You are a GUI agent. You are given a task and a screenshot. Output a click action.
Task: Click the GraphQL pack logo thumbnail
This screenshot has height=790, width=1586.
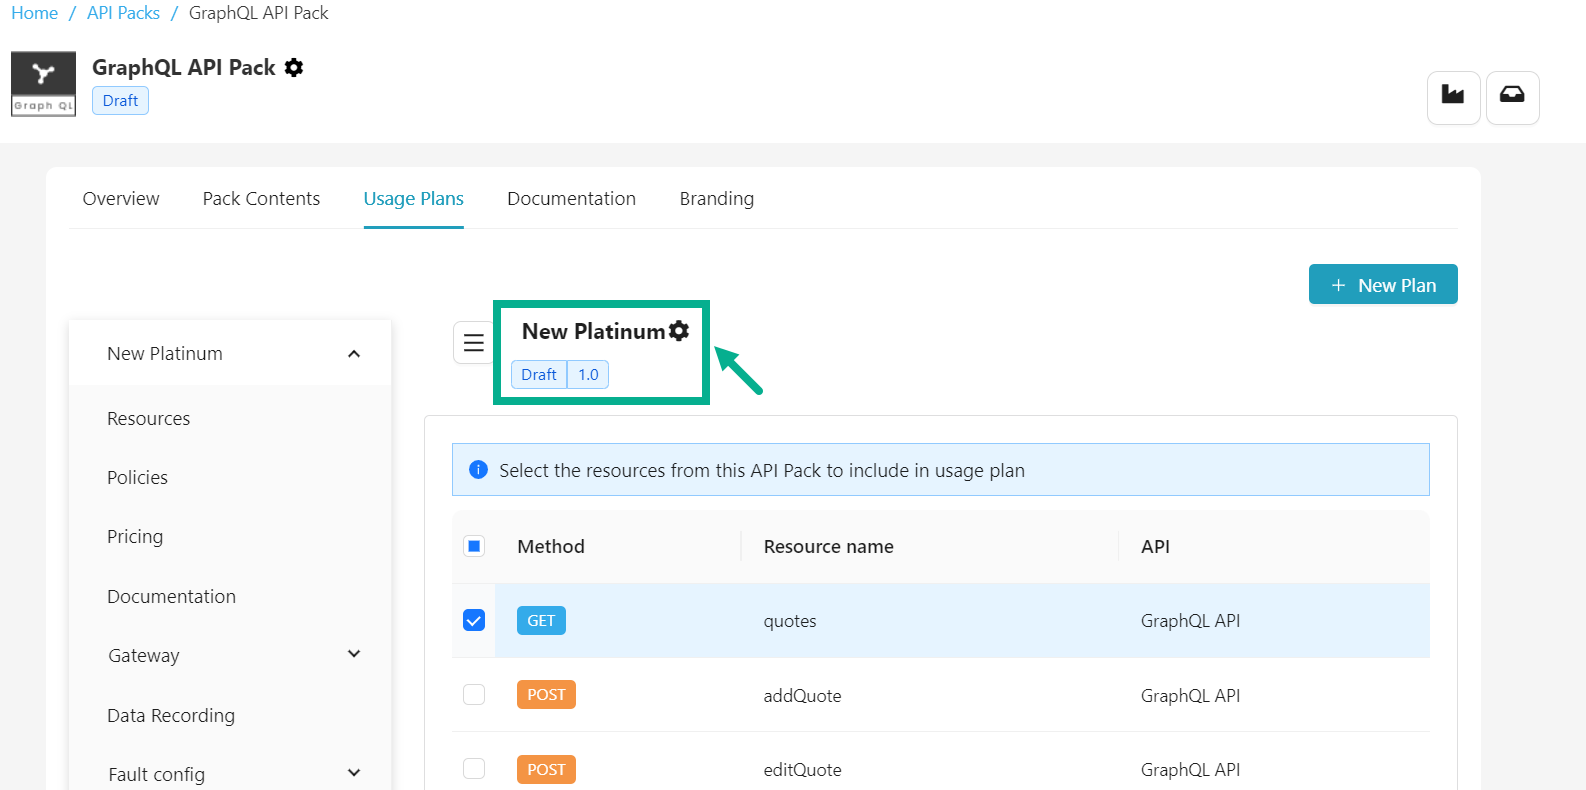[x=43, y=84]
